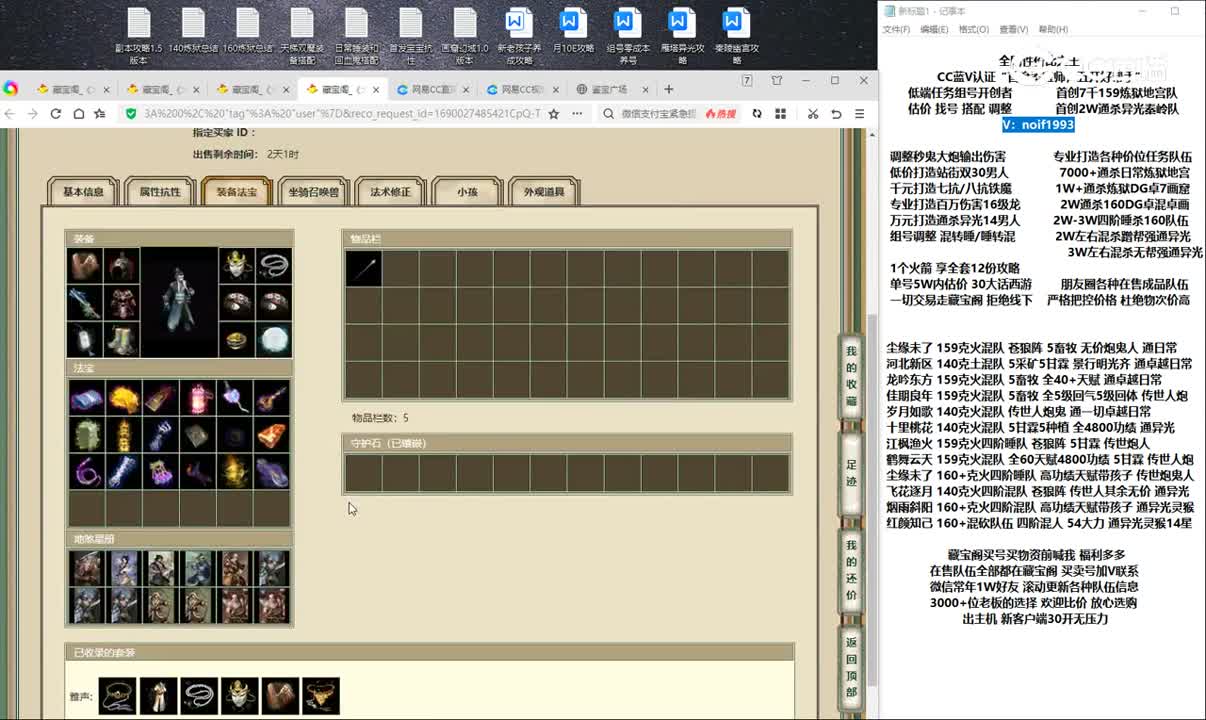Open the browser extensions grid icon
The height and width of the screenshot is (720, 1206).
(x=780, y=114)
